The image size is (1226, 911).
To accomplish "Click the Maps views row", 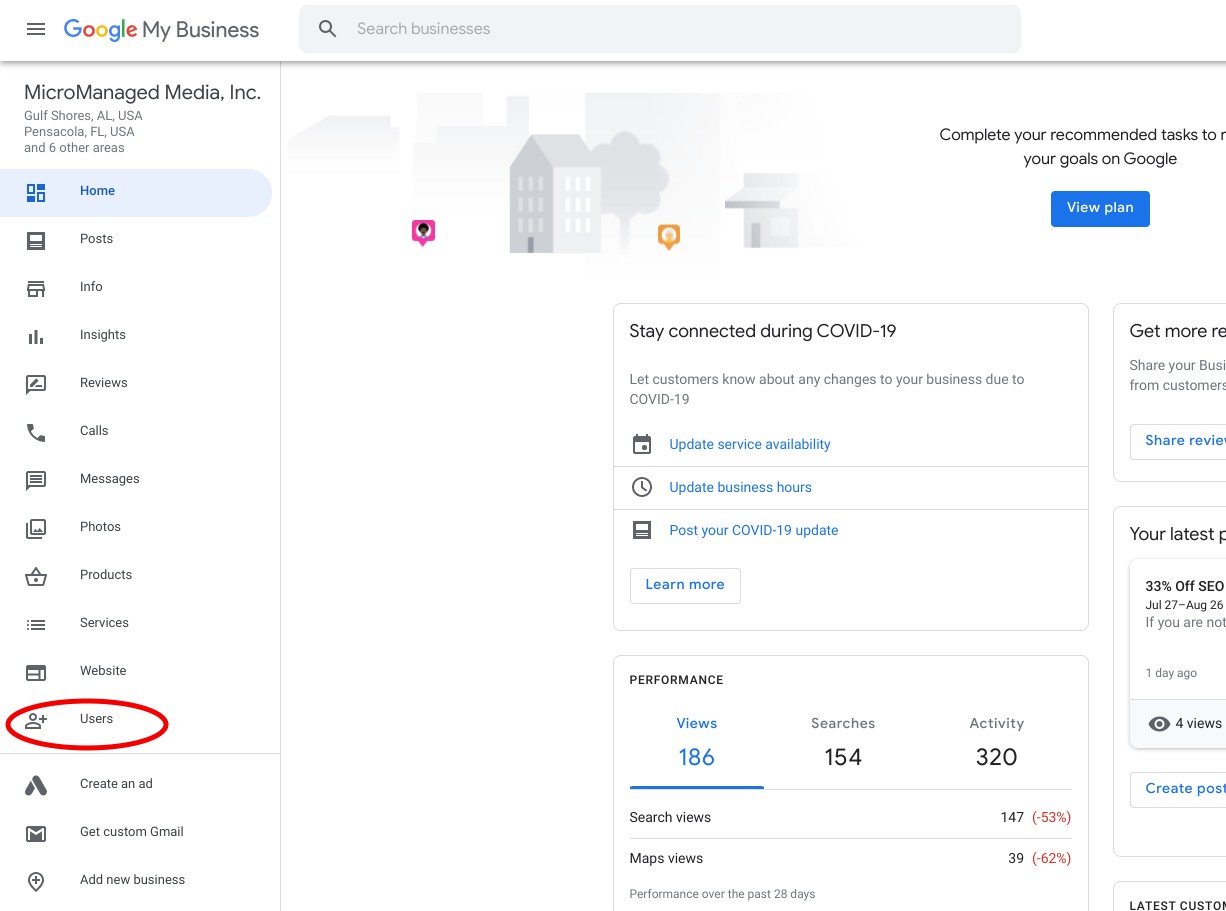I will pyautogui.click(x=850, y=859).
